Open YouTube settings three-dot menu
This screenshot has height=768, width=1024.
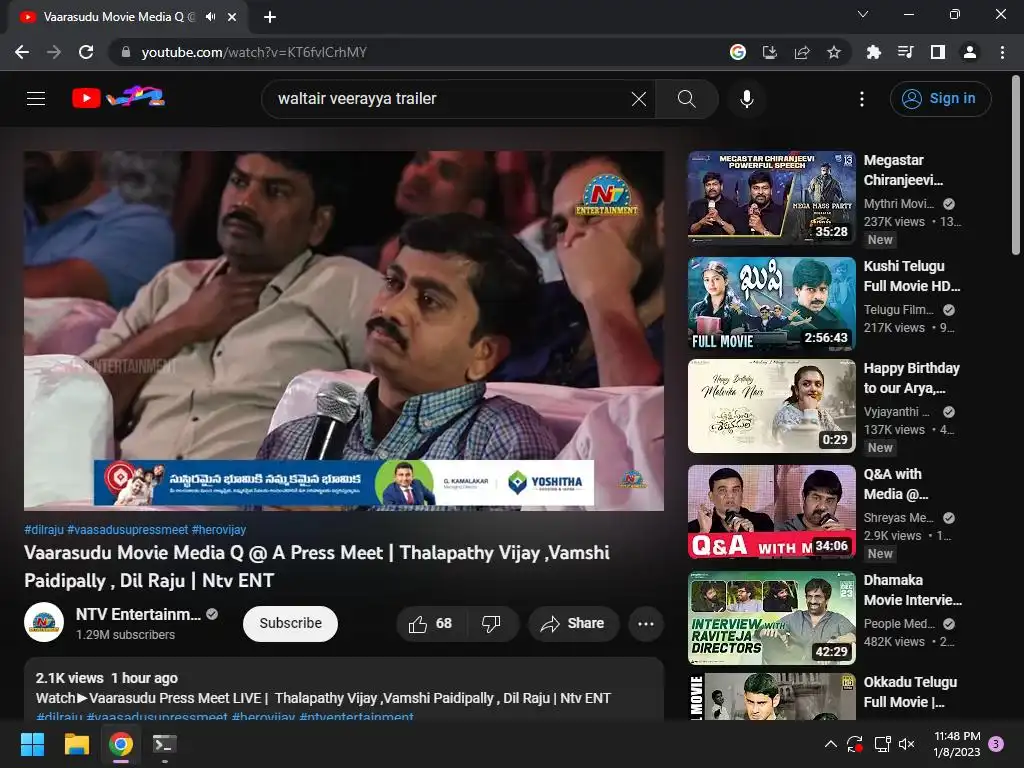tap(861, 99)
